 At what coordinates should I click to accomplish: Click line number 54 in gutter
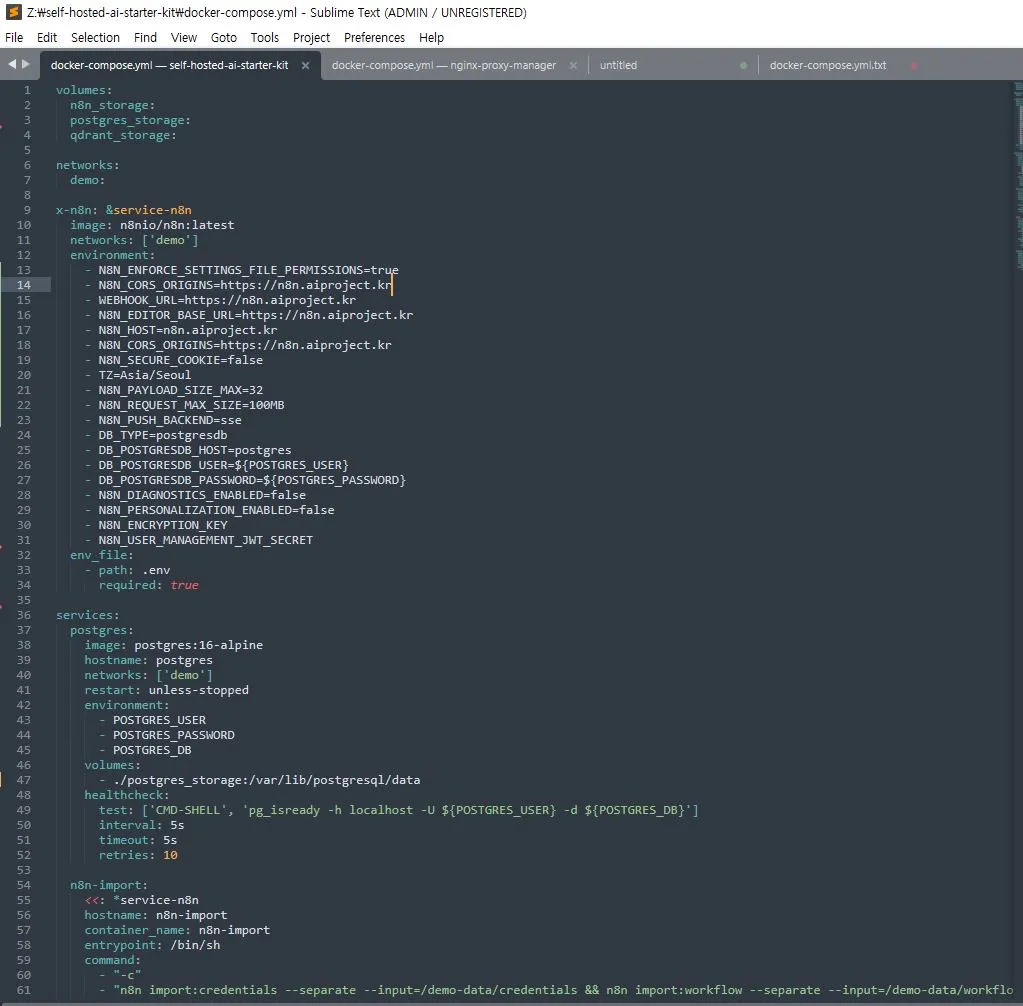pyautogui.click(x=23, y=885)
